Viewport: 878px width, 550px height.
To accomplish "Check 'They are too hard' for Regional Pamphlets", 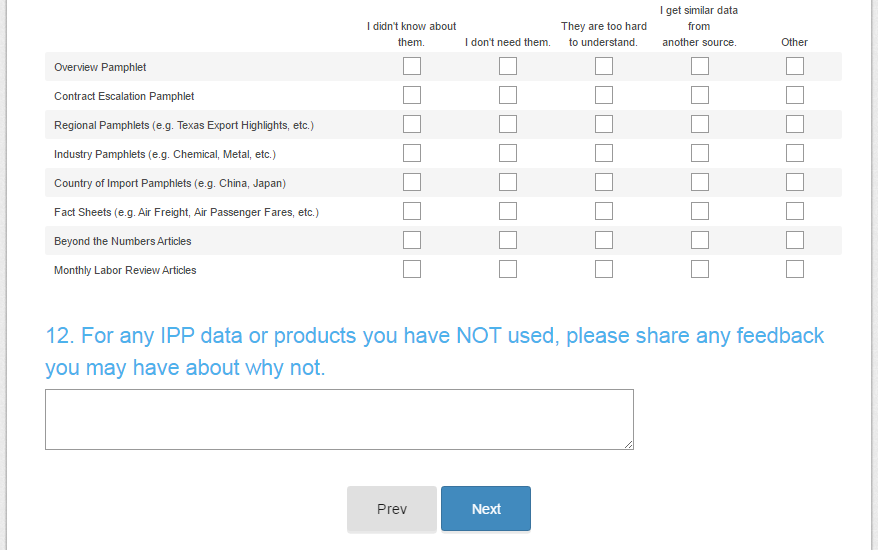I will pos(604,124).
